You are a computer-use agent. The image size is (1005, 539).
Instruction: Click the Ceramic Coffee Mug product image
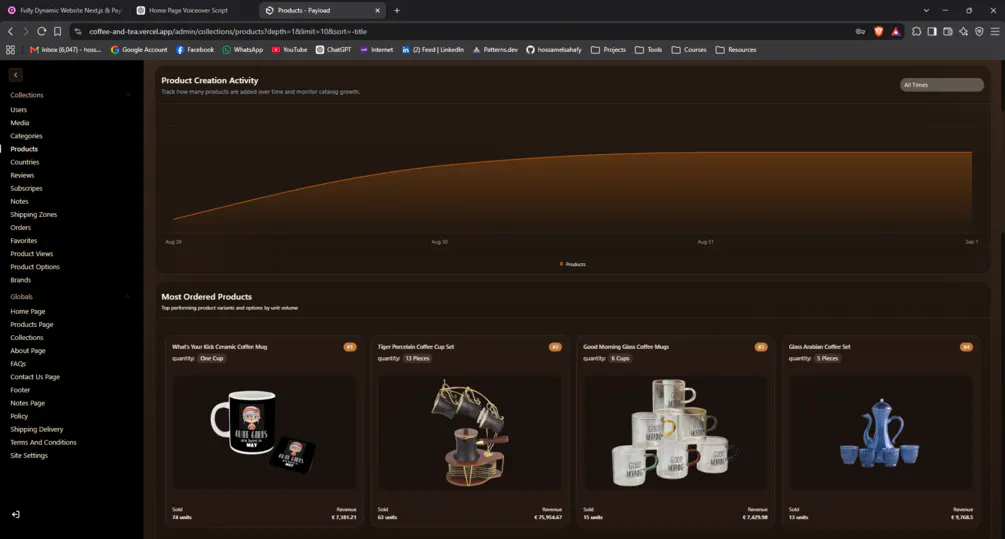coord(263,432)
